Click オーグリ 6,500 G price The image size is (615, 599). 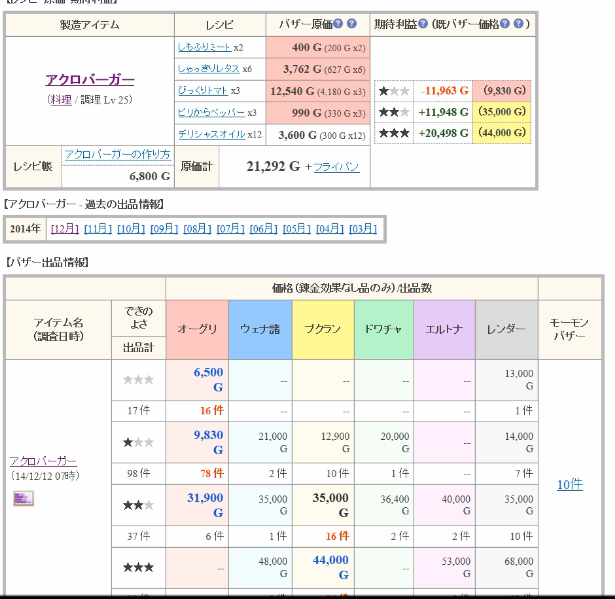[x=209, y=380]
